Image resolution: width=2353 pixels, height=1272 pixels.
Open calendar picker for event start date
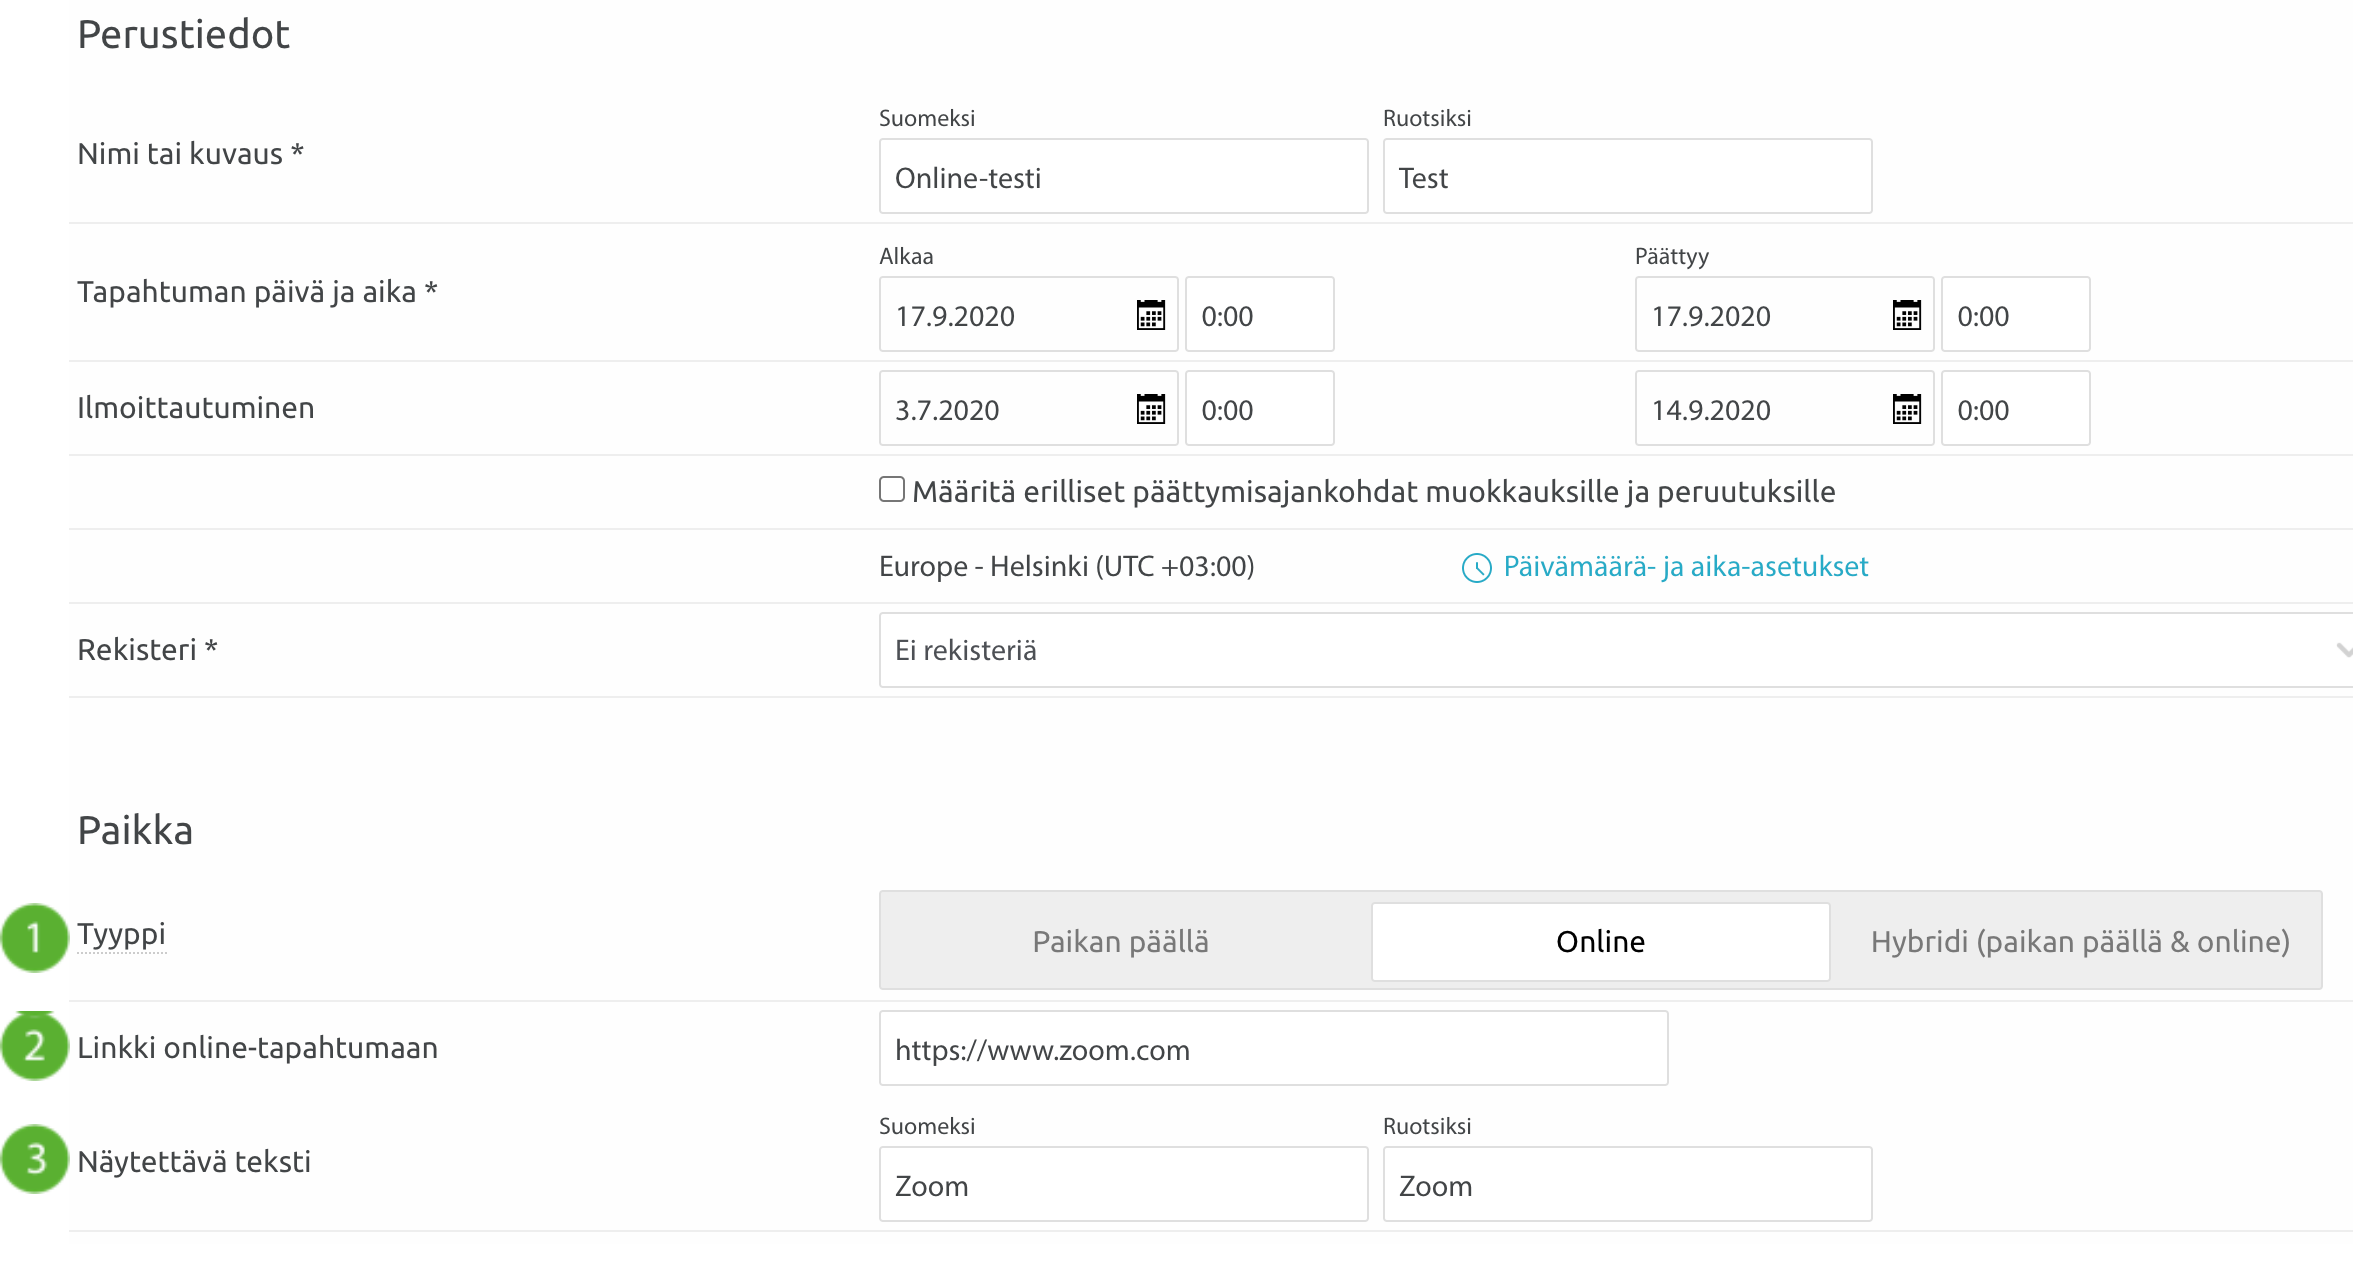[1151, 315]
